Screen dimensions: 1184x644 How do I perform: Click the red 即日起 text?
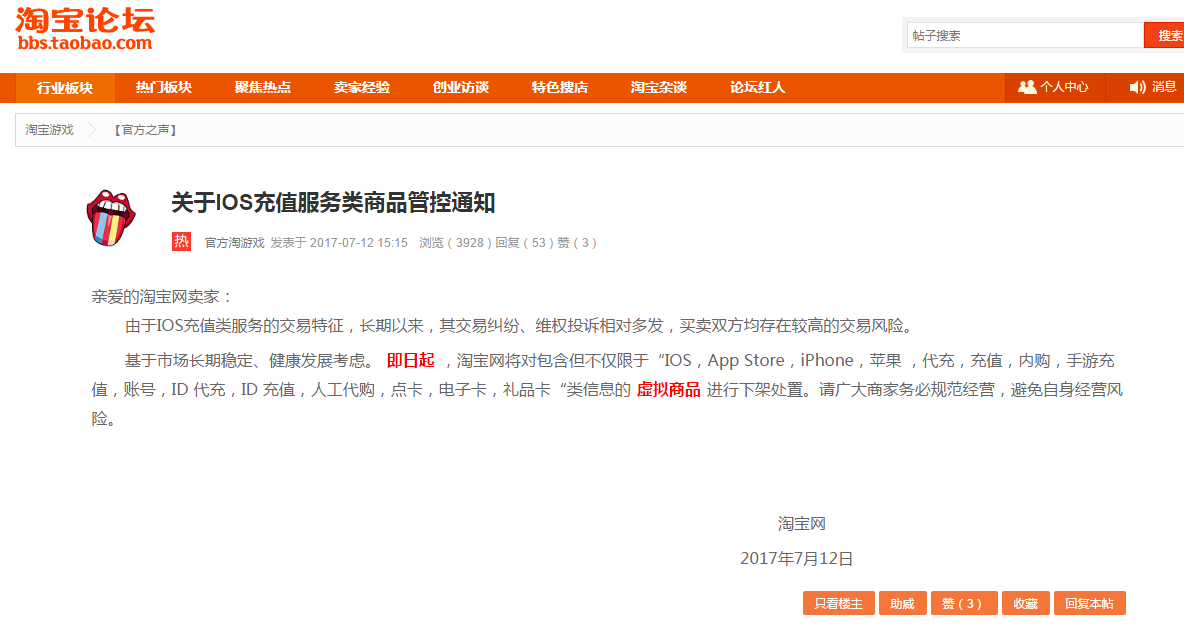pos(411,360)
